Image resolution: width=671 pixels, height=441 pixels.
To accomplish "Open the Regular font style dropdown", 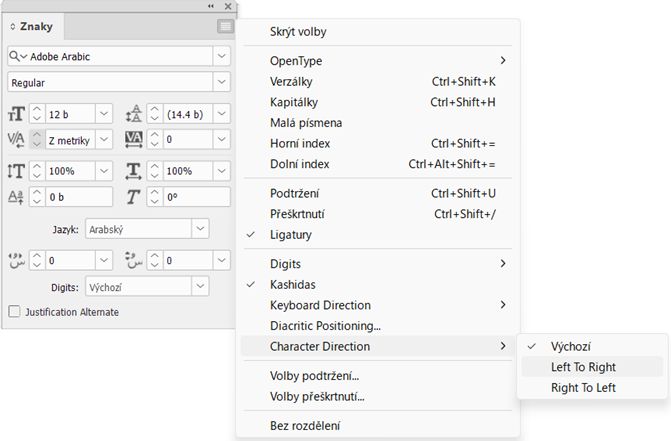I will click(222, 82).
